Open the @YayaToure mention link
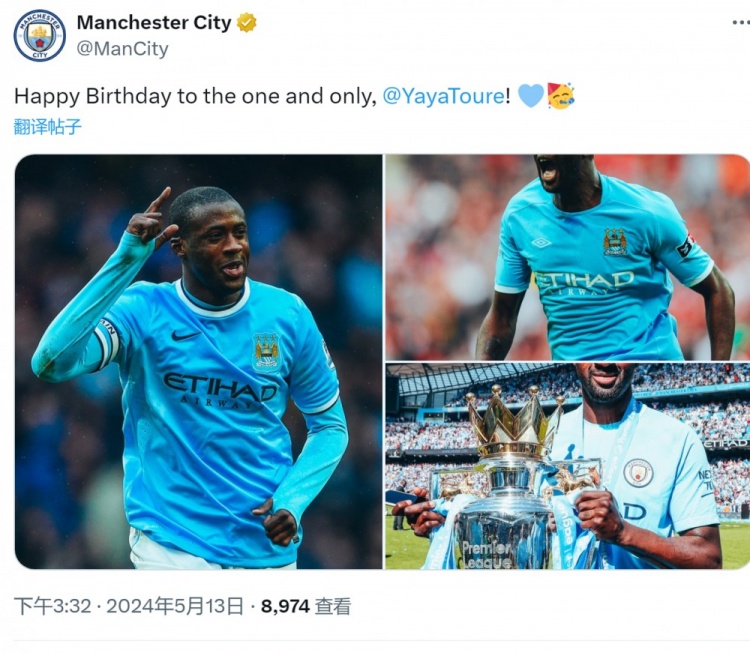 tap(443, 96)
